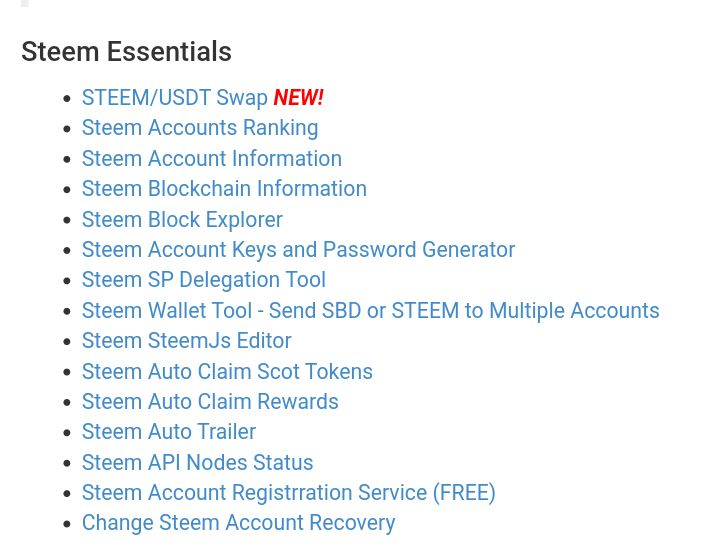Open the STEEM/USDT Swap link
Screen dimensions: 720x552
coord(174,98)
